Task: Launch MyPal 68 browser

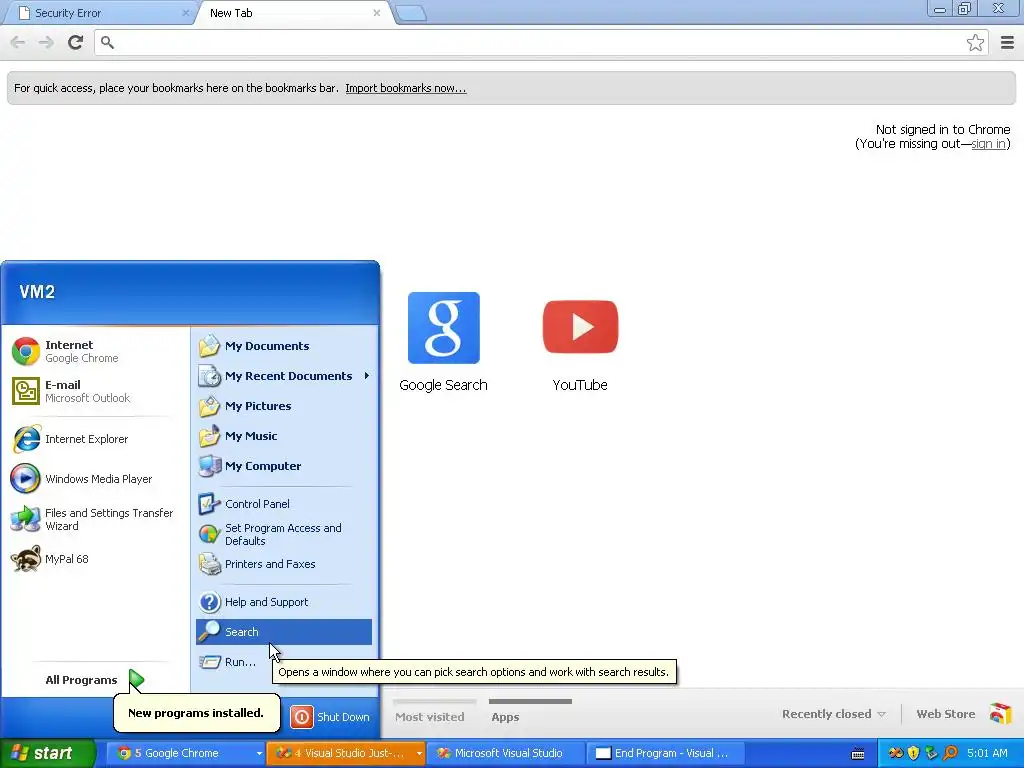Action: 95,559
